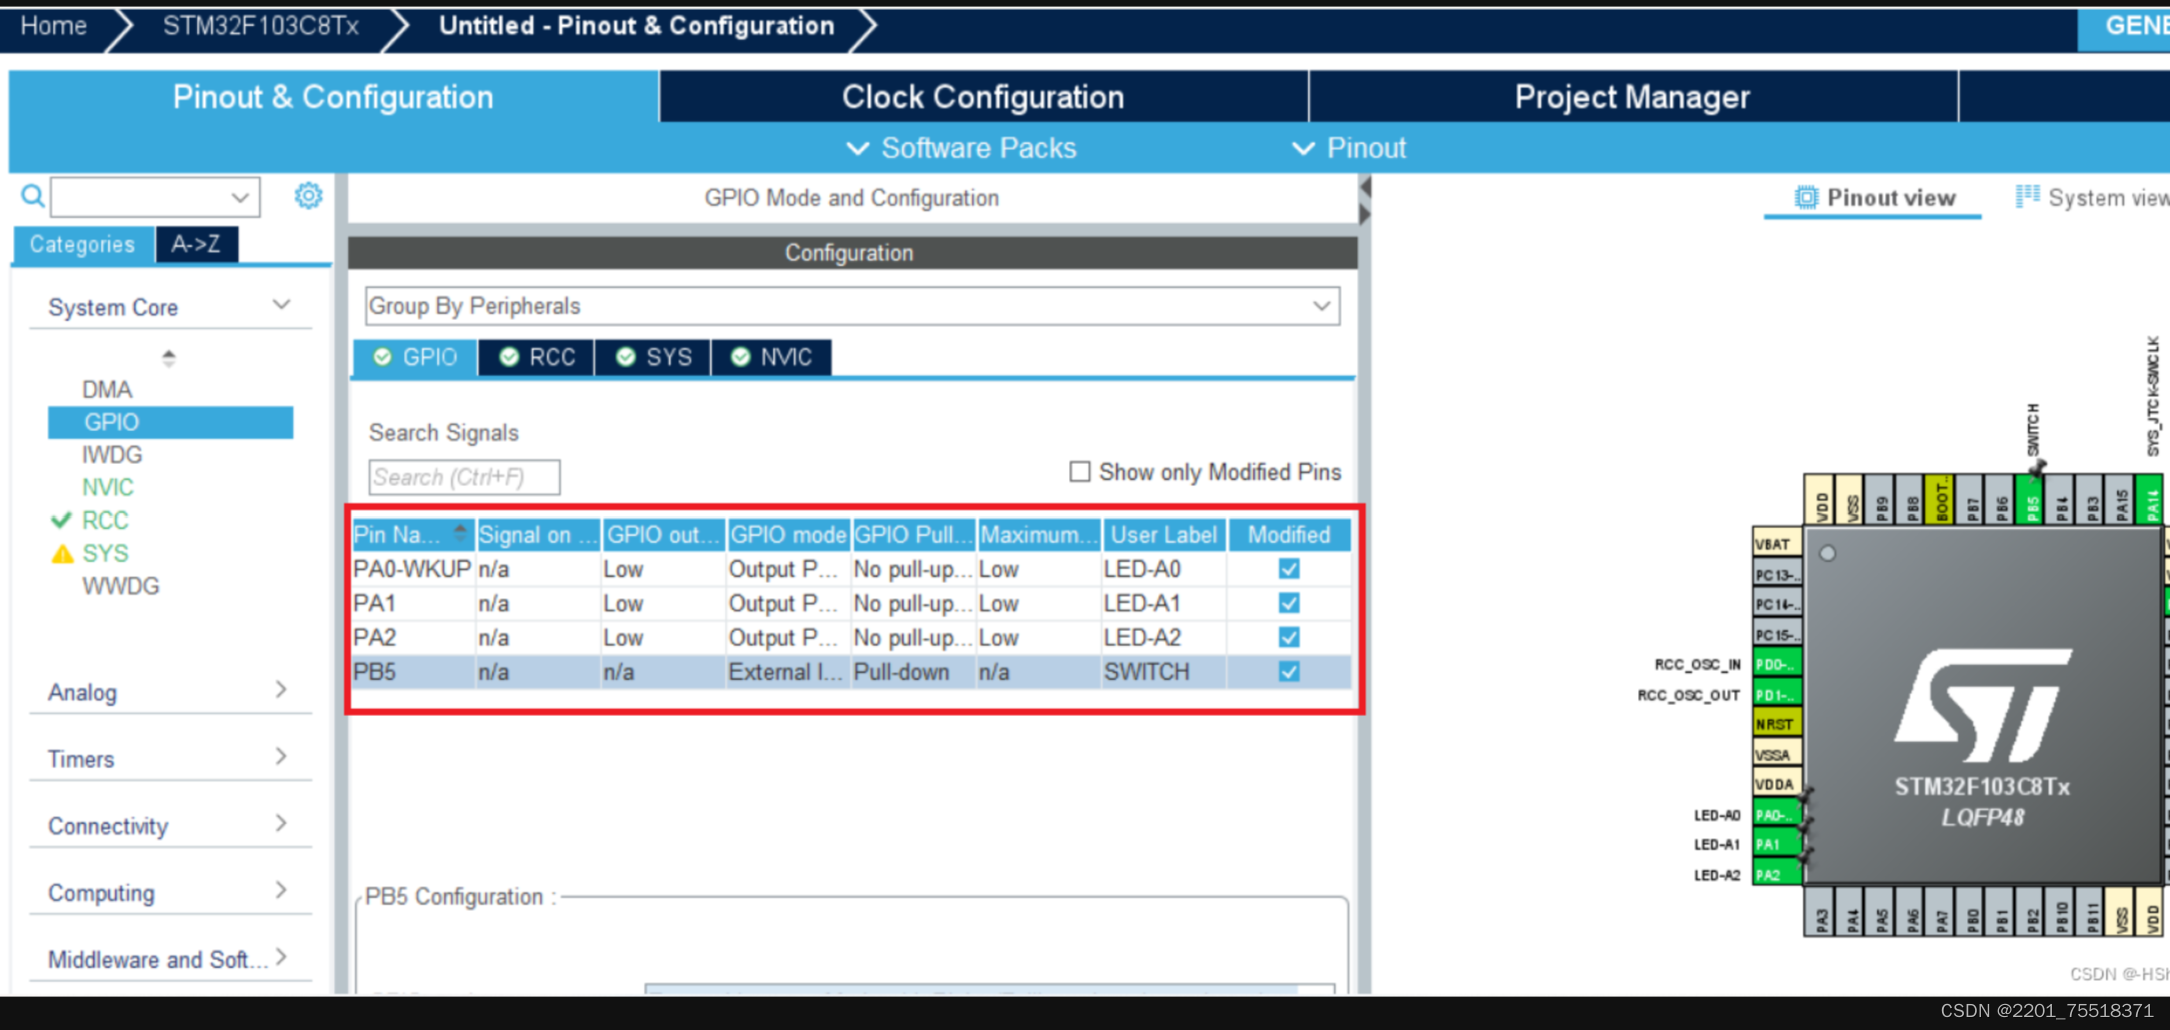The width and height of the screenshot is (2170, 1030).
Task: Click the SYS warning triangle icon
Action: [62, 553]
